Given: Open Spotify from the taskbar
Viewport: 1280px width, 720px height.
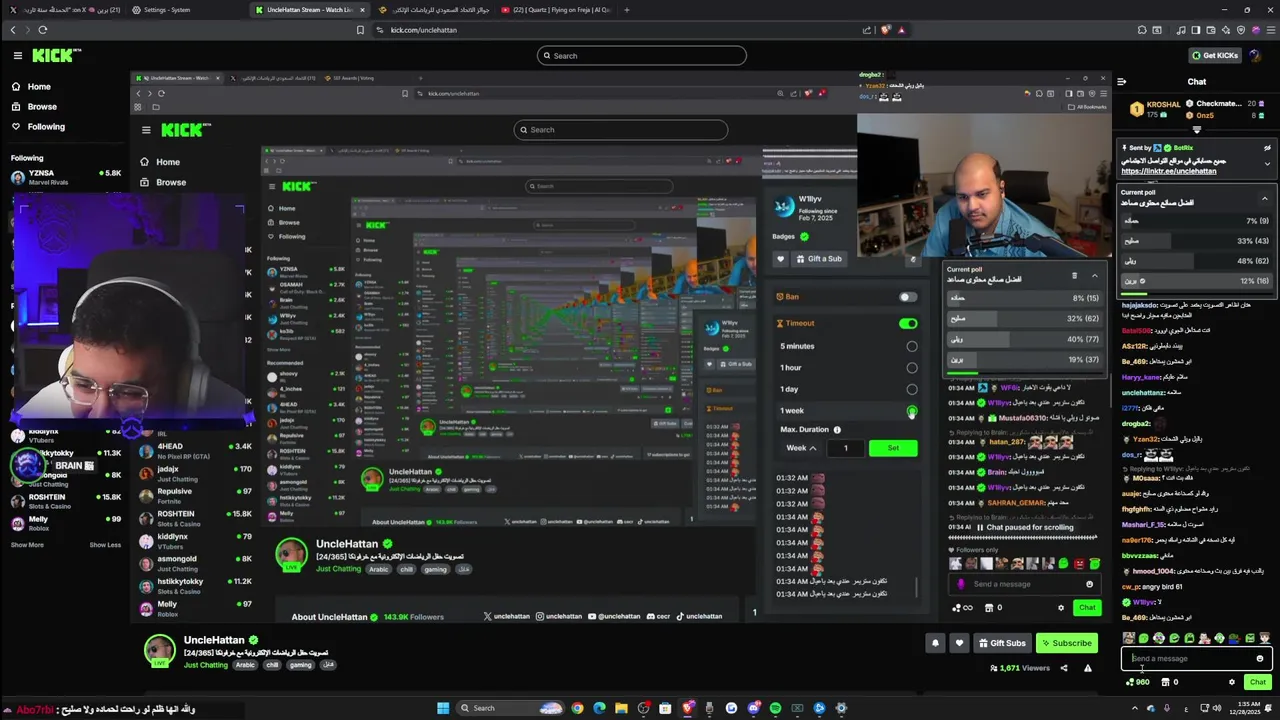Looking at the screenshot, I should (775, 708).
